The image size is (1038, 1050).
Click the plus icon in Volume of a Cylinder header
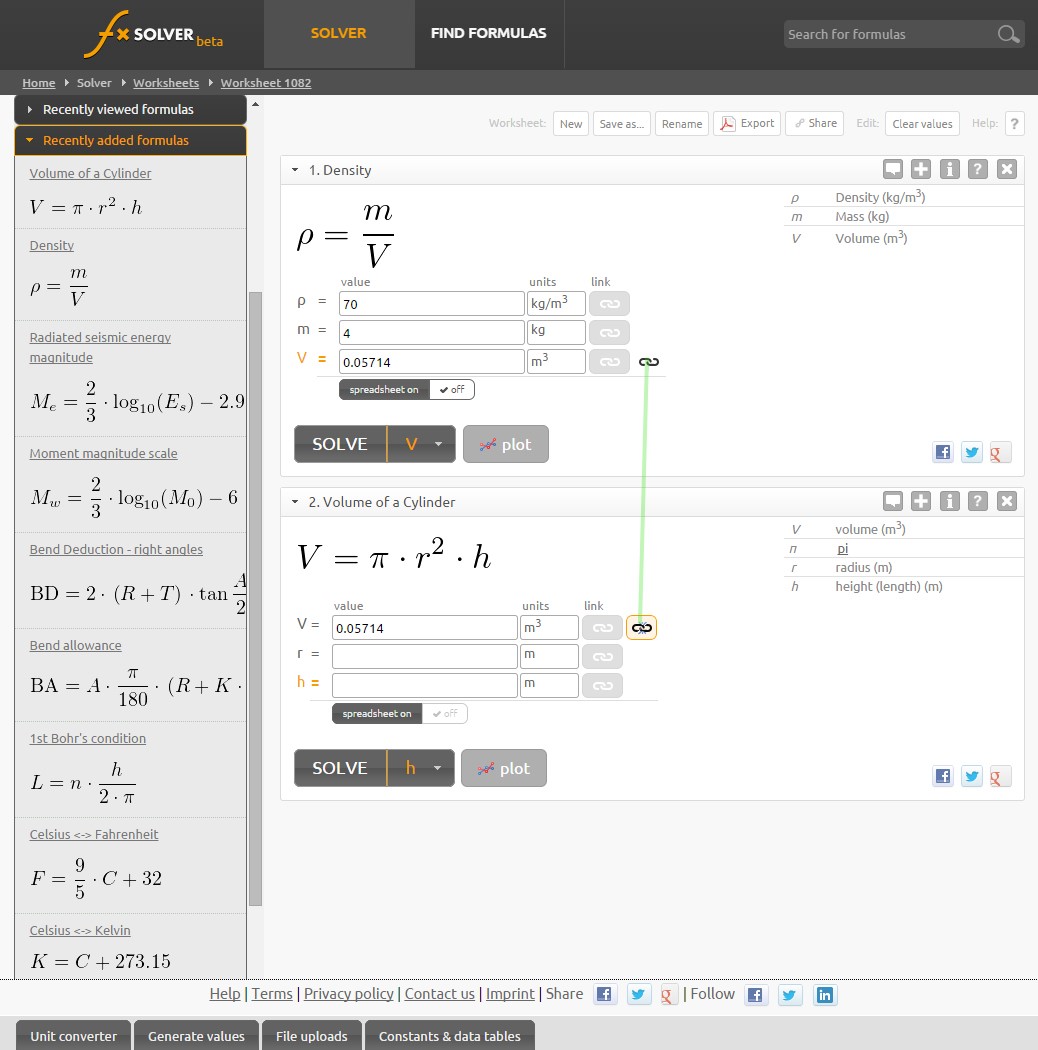921,501
